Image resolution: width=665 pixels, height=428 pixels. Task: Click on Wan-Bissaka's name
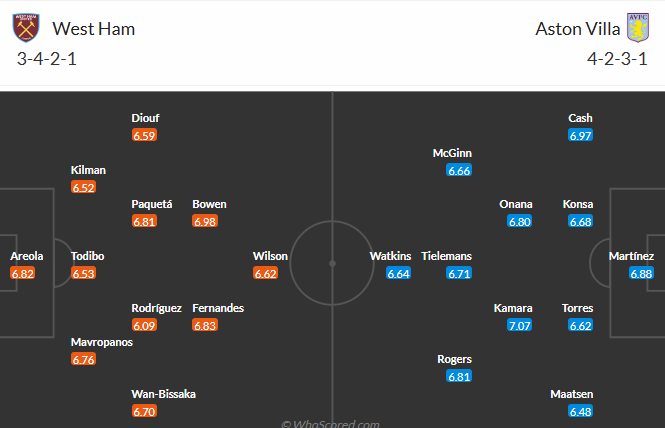point(164,394)
